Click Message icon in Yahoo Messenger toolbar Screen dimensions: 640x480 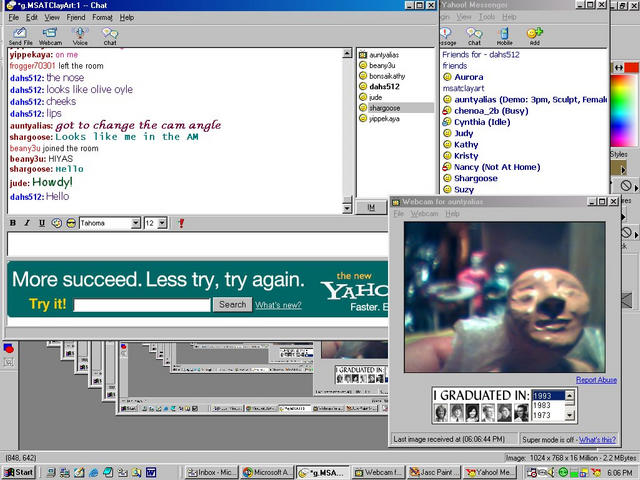[447, 36]
